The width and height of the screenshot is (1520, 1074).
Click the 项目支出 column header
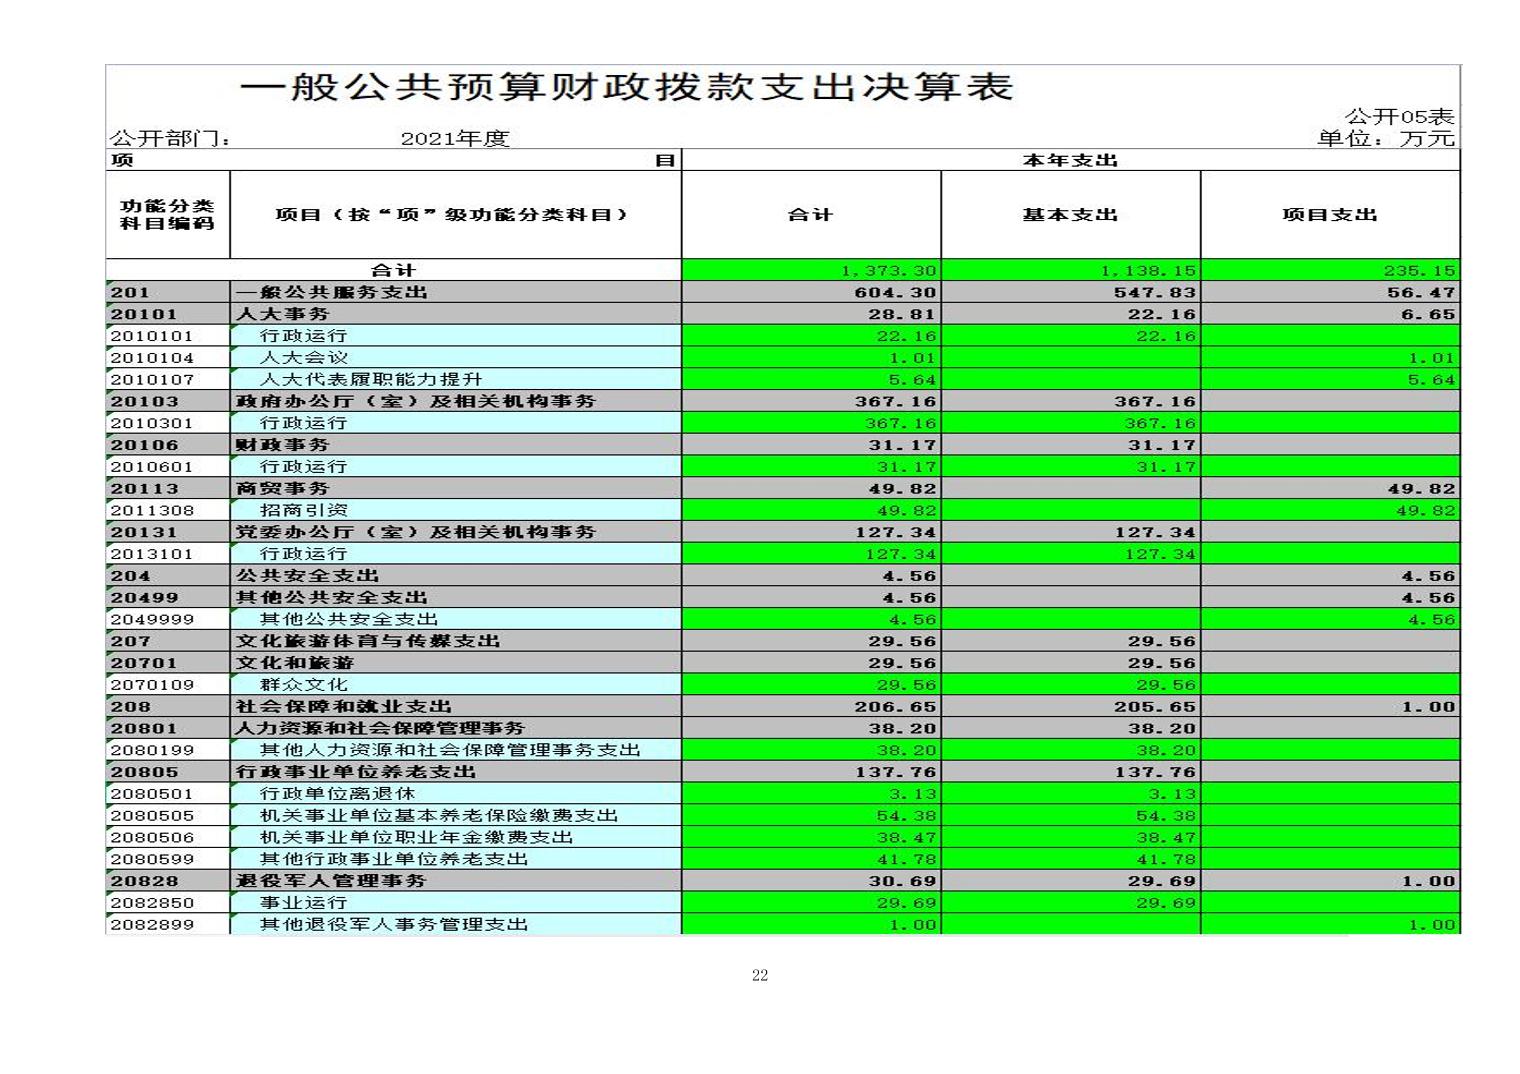pyautogui.click(x=1330, y=214)
